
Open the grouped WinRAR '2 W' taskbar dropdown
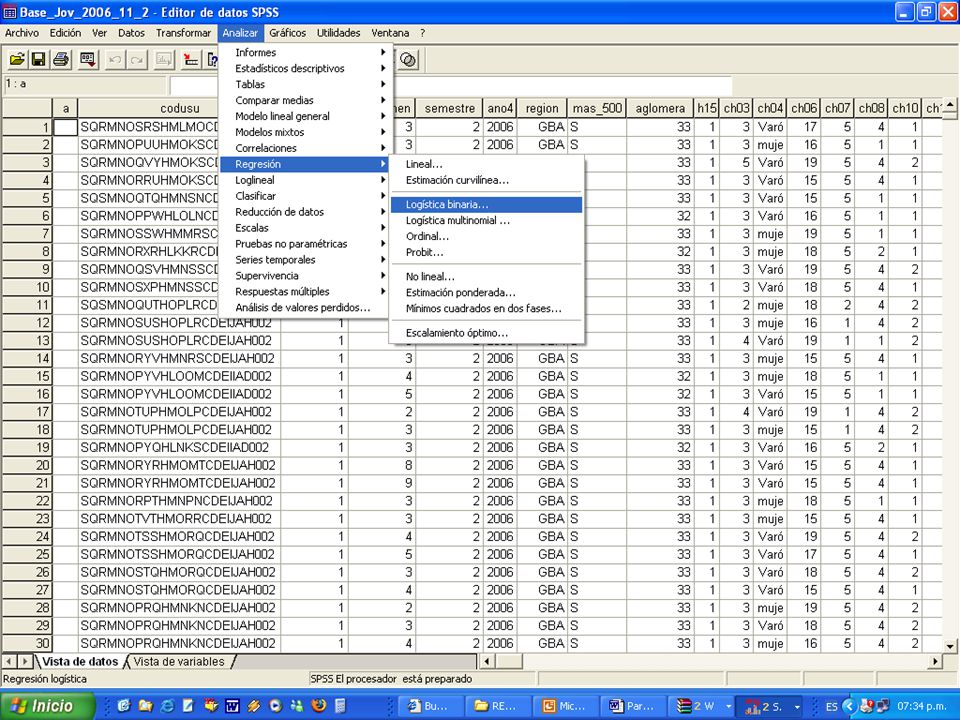pos(728,706)
